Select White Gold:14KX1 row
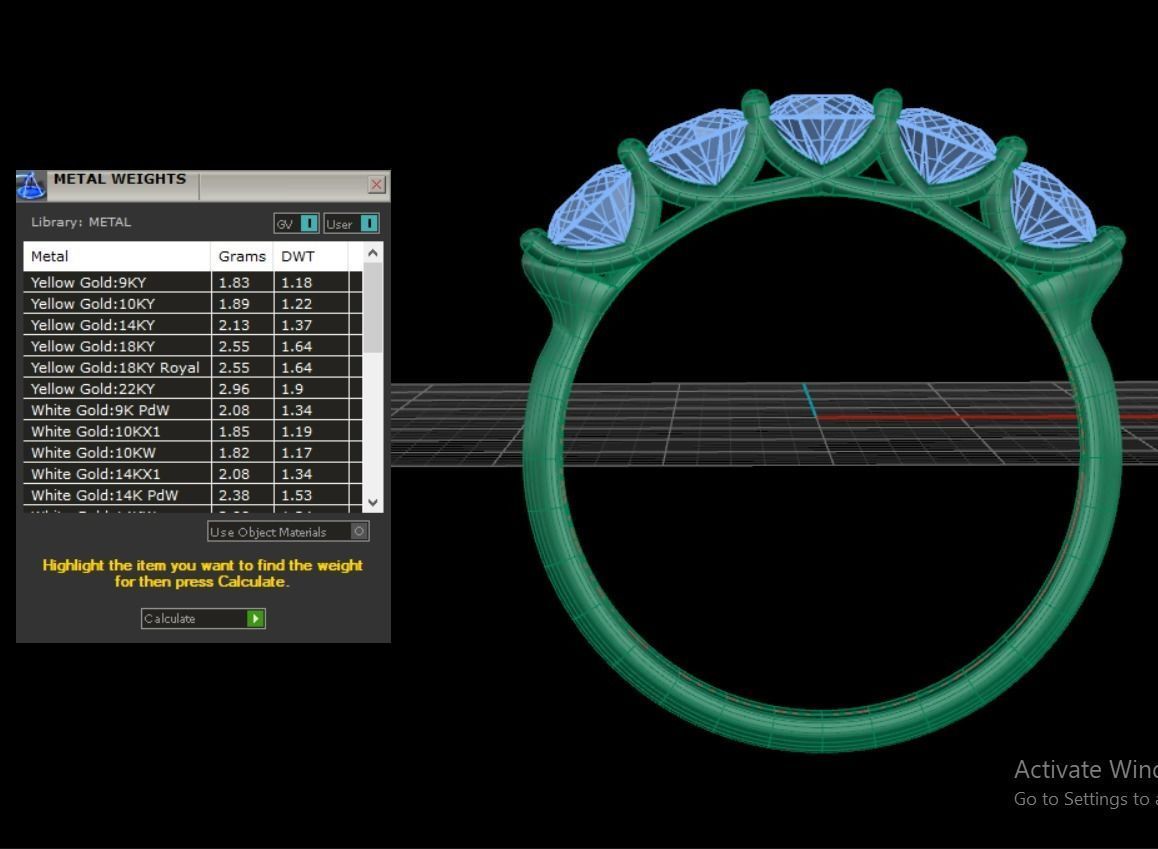Viewport: 1158px width, 849px height. (193, 474)
